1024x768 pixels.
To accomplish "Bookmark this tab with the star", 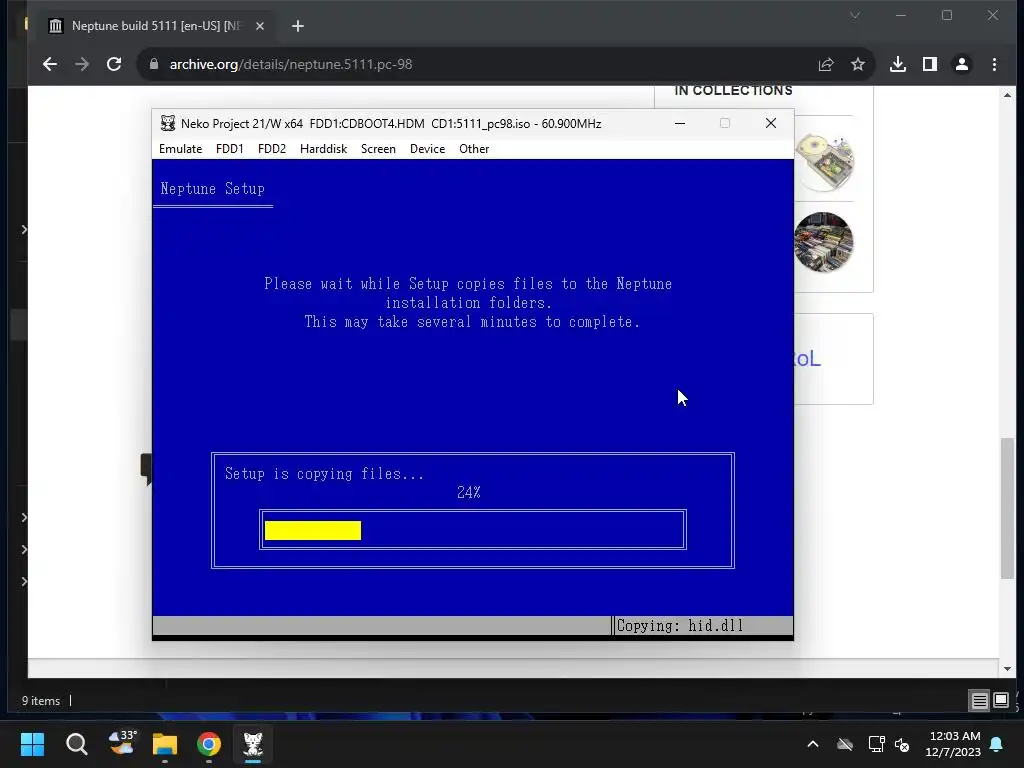I will point(857,64).
